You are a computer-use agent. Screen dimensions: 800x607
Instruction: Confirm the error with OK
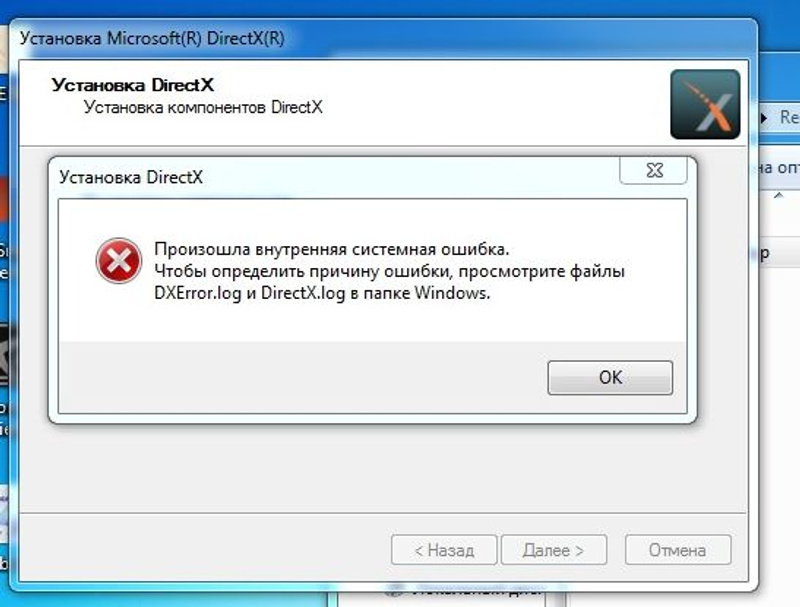(610, 377)
